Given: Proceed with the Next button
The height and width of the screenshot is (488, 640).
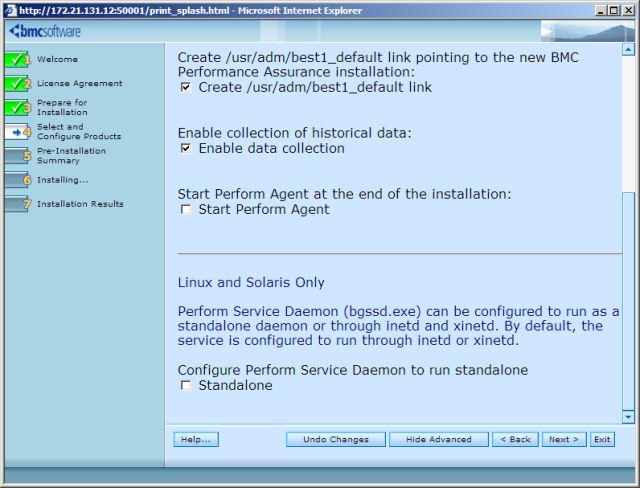Looking at the screenshot, I should (564, 439).
